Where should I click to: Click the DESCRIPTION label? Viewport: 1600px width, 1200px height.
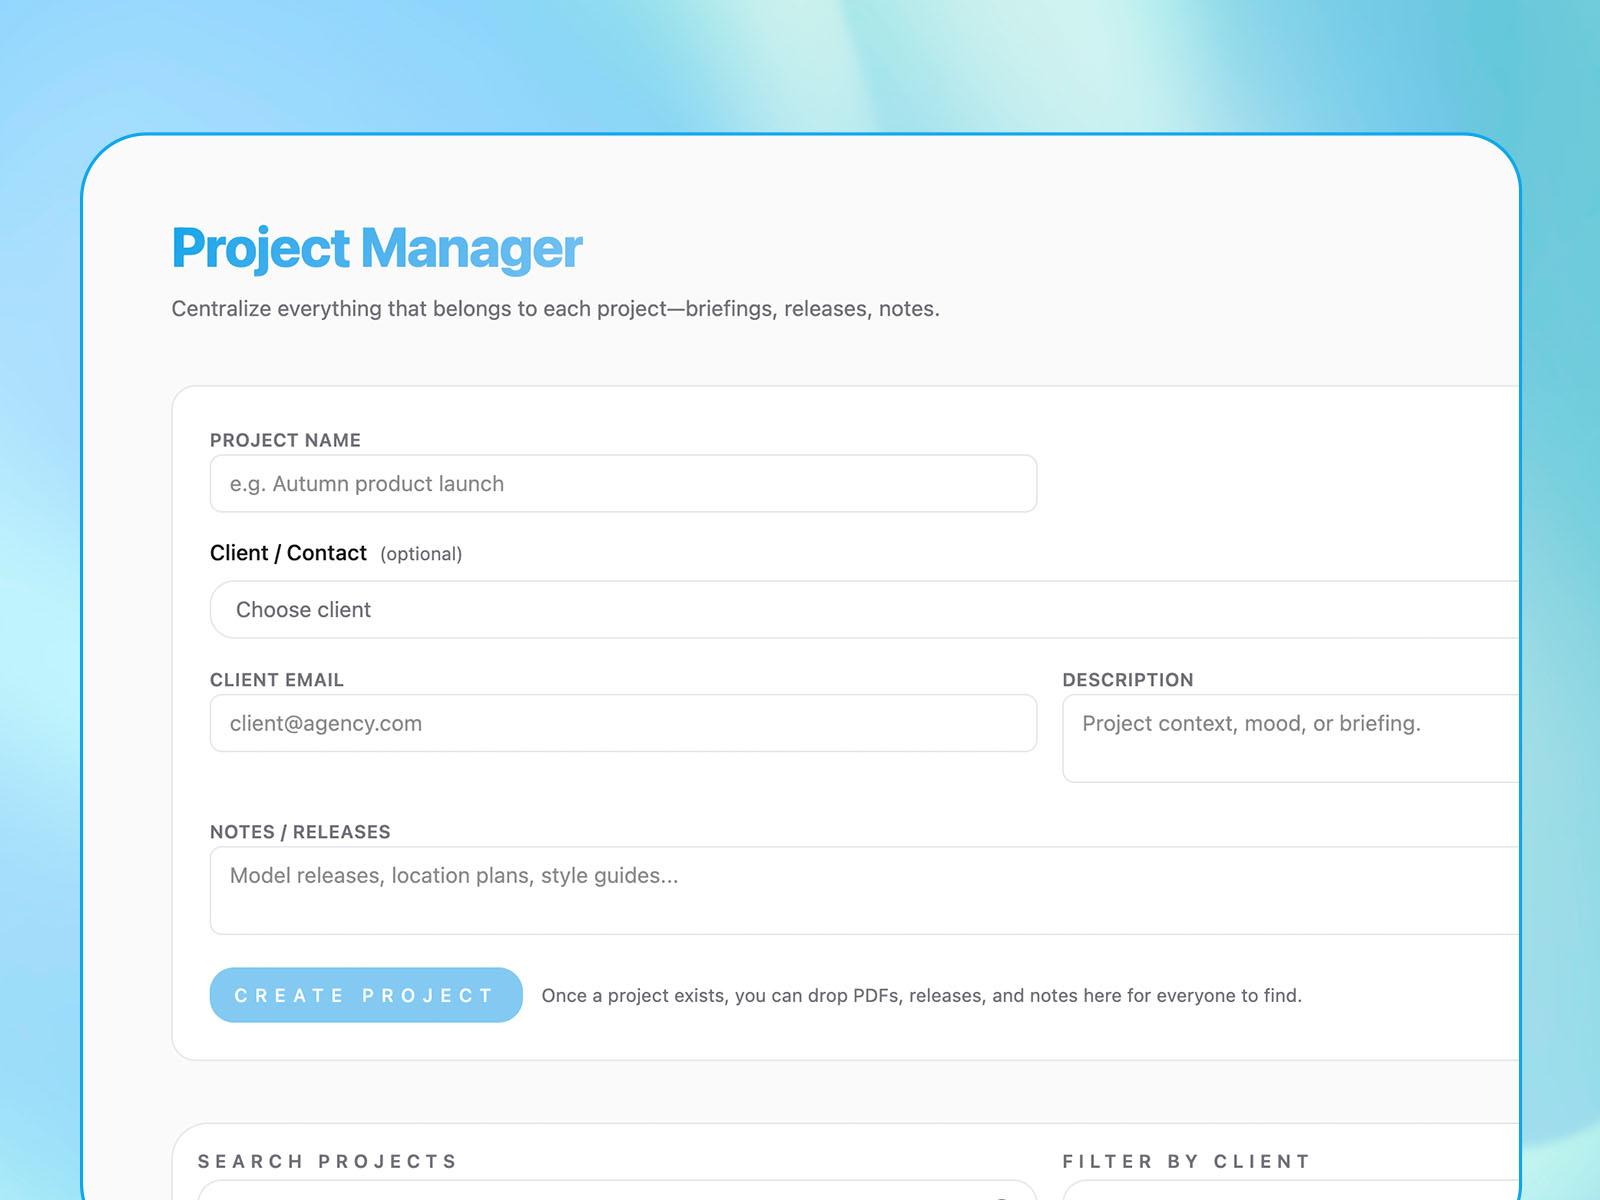tap(1128, 680)
